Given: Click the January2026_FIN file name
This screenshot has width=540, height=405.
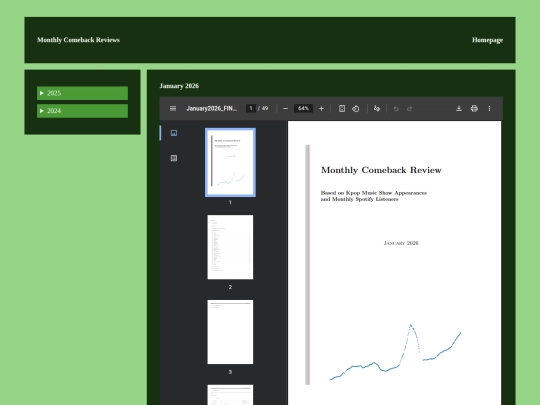Looking at the screenshot, I should click(211, 108).
